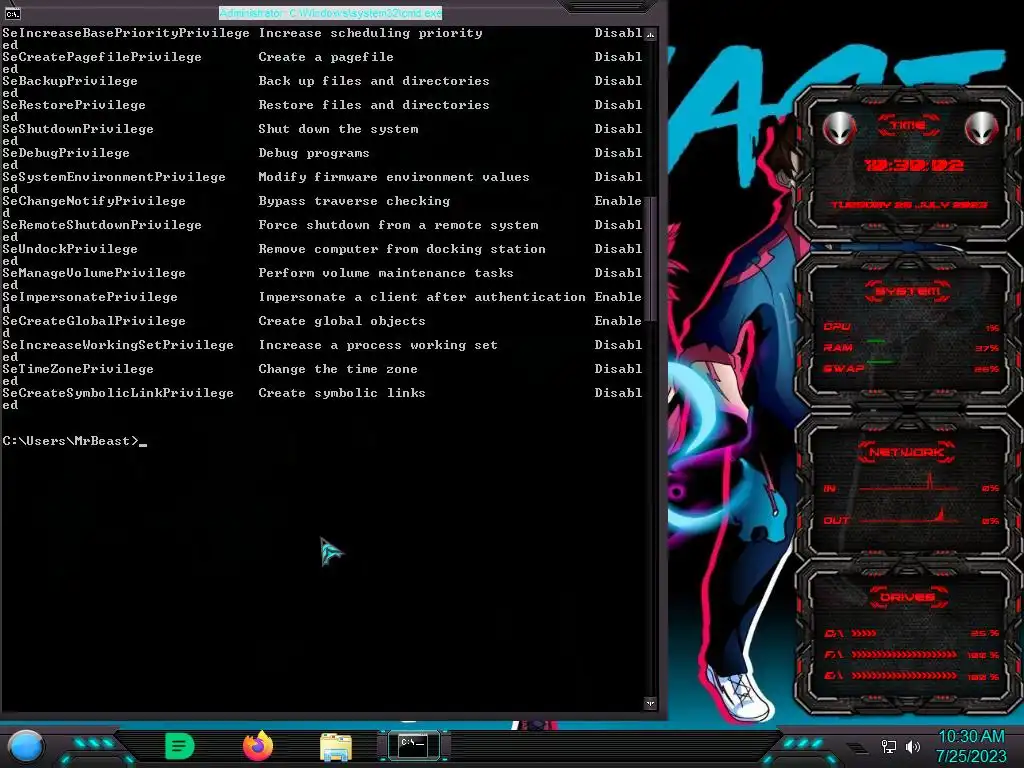The height and width of the screenshot is (768, 1024).
Task: Click the F:\ drive usage bar
Action: pyautogui.click(x=904, y=654)
